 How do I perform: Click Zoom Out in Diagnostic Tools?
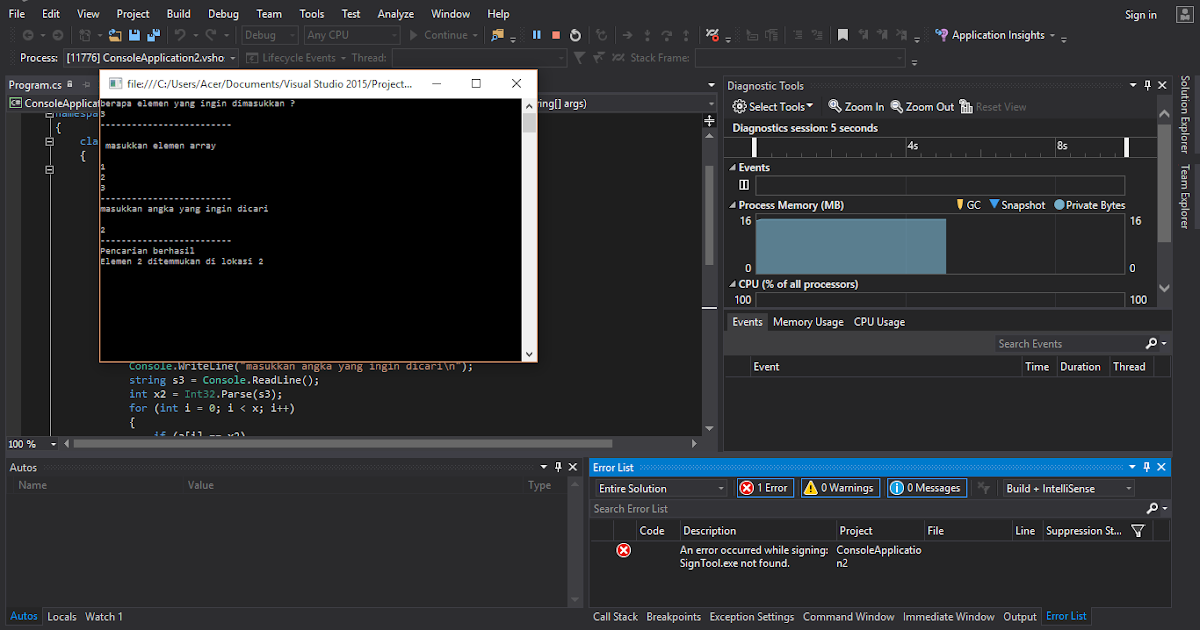(x=922, y=107)
